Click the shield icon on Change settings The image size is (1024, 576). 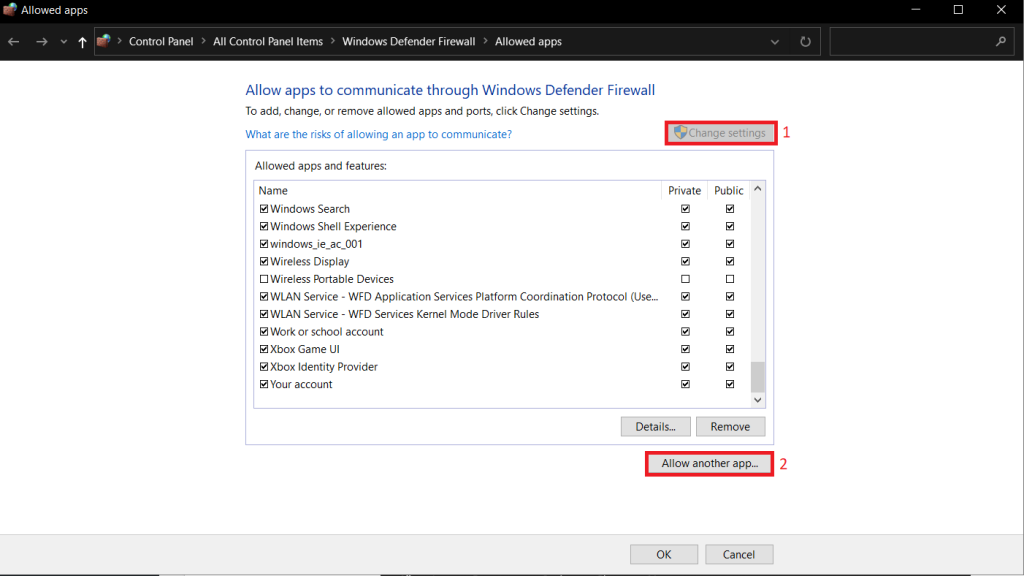681,132
